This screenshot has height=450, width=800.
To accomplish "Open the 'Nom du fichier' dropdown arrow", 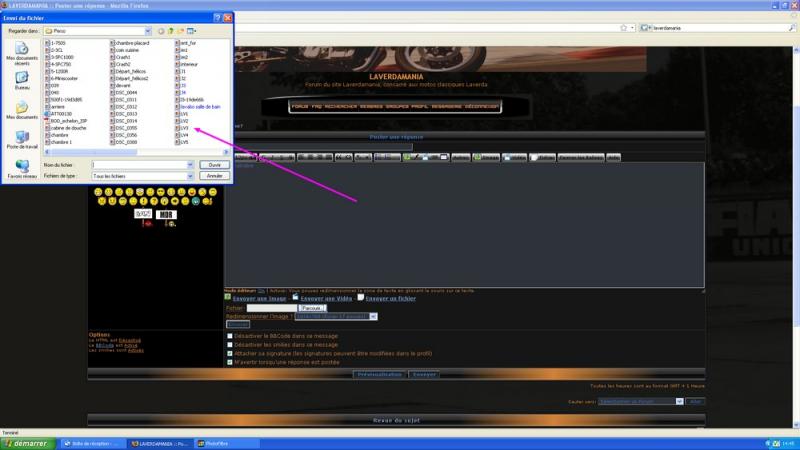I will click(x=190, y=165).
